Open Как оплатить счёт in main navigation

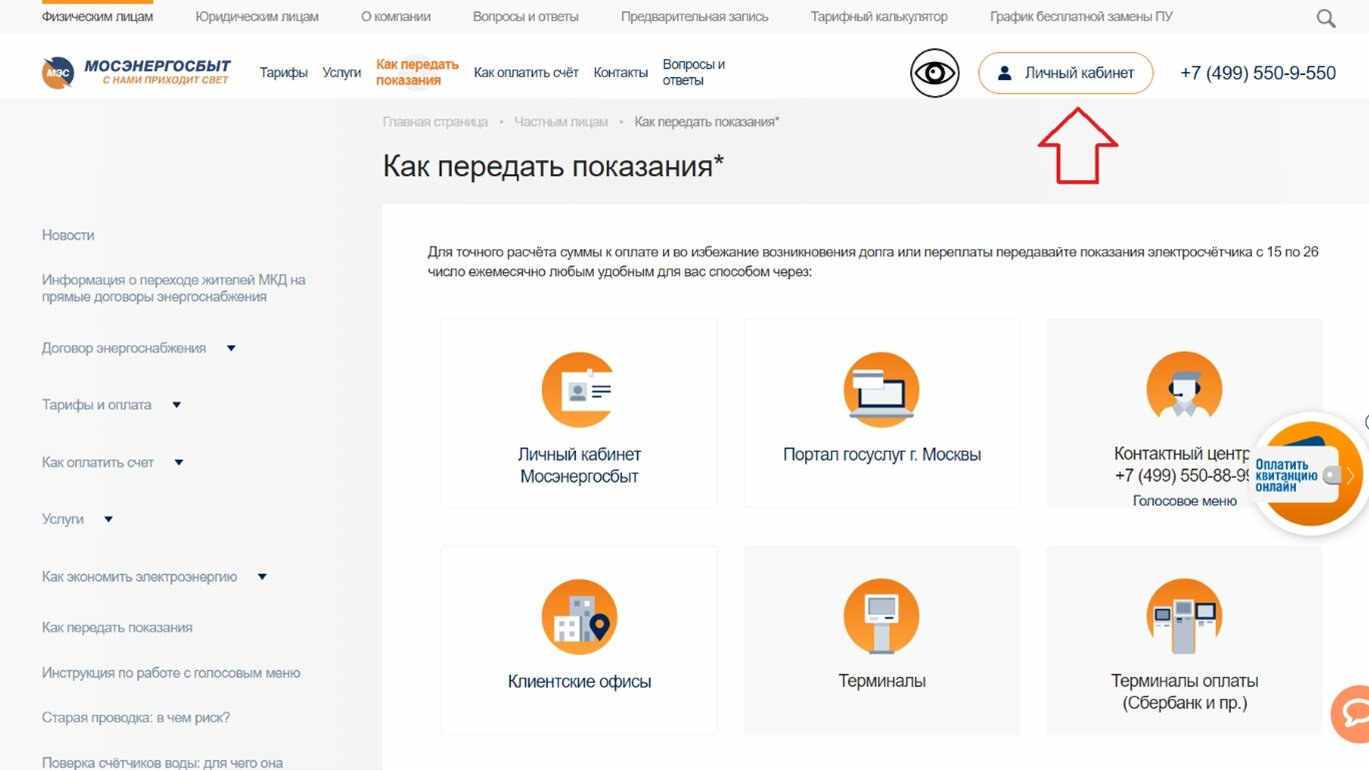[526, 72]
